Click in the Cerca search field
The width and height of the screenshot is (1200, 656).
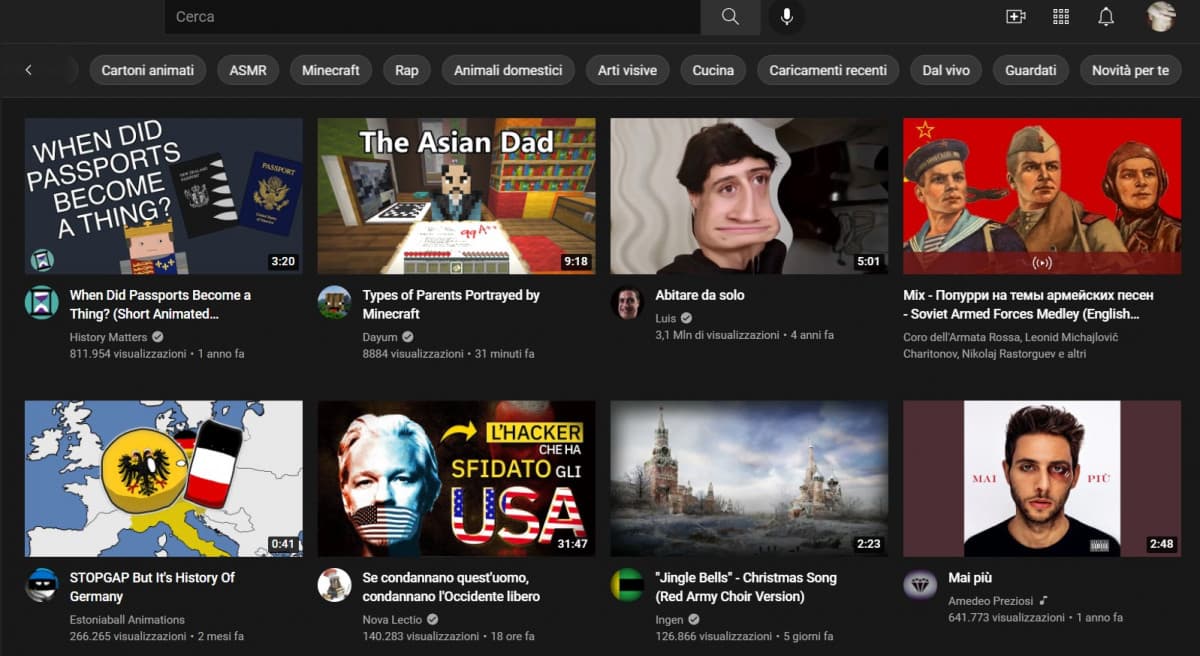pyautogui.click(x=432, y=17)
